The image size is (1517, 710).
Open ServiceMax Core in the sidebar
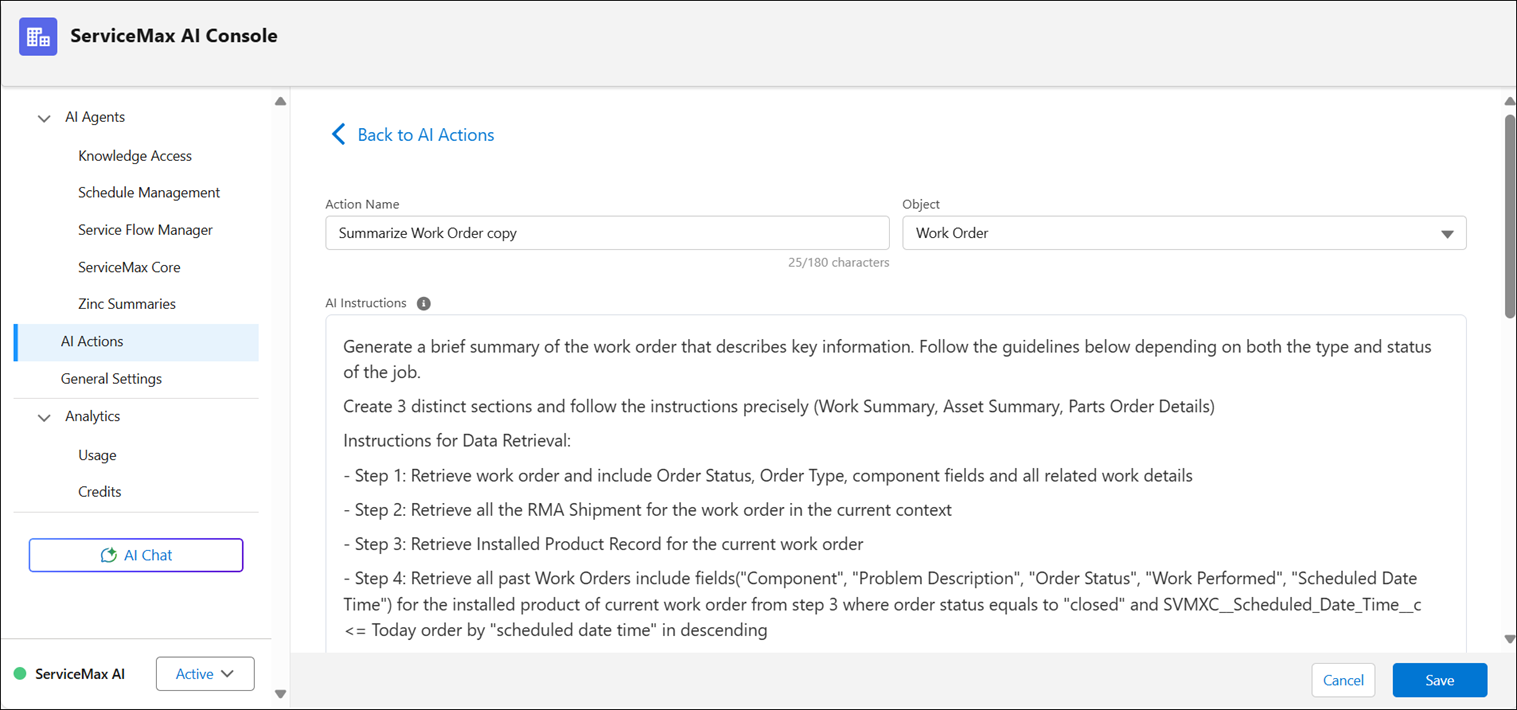129,267
